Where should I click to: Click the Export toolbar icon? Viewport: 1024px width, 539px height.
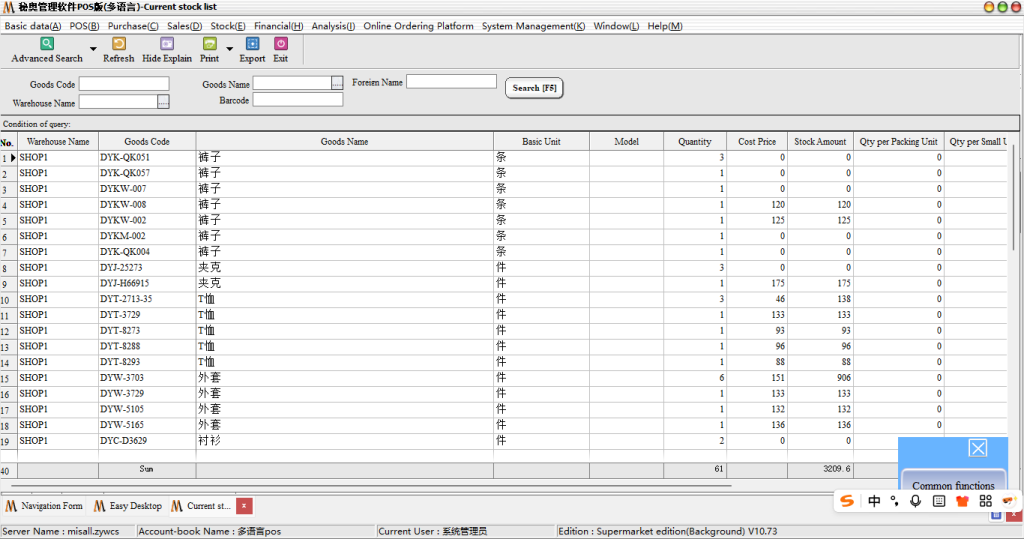(252, 44)
